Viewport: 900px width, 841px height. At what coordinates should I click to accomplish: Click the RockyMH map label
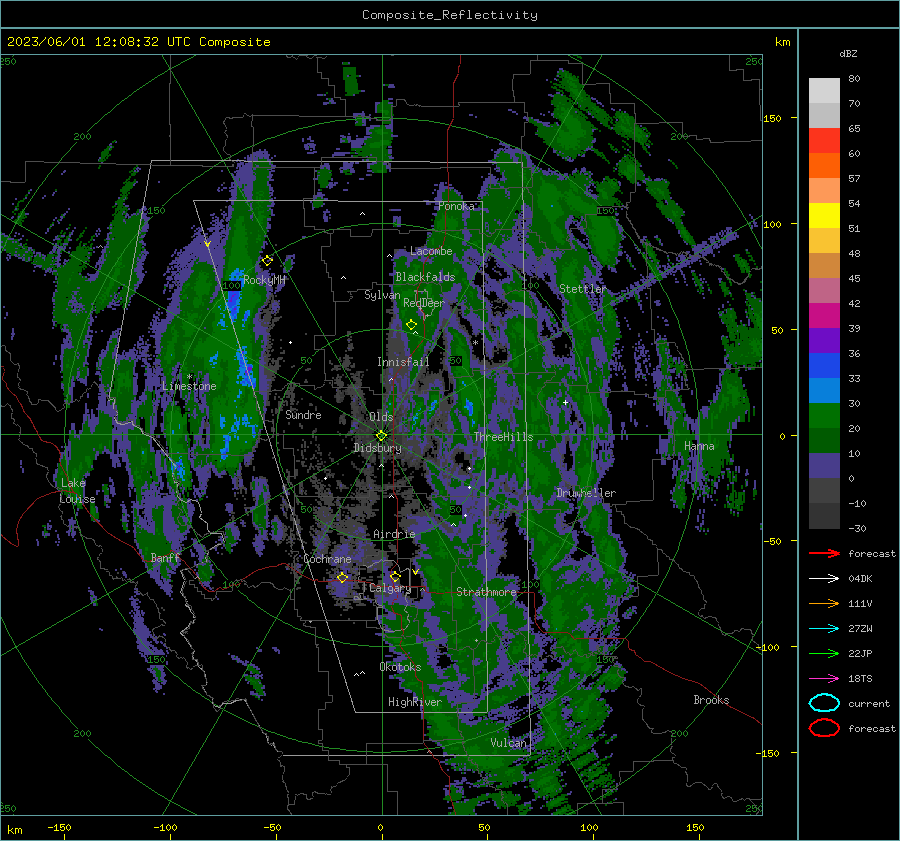(264, 280)
